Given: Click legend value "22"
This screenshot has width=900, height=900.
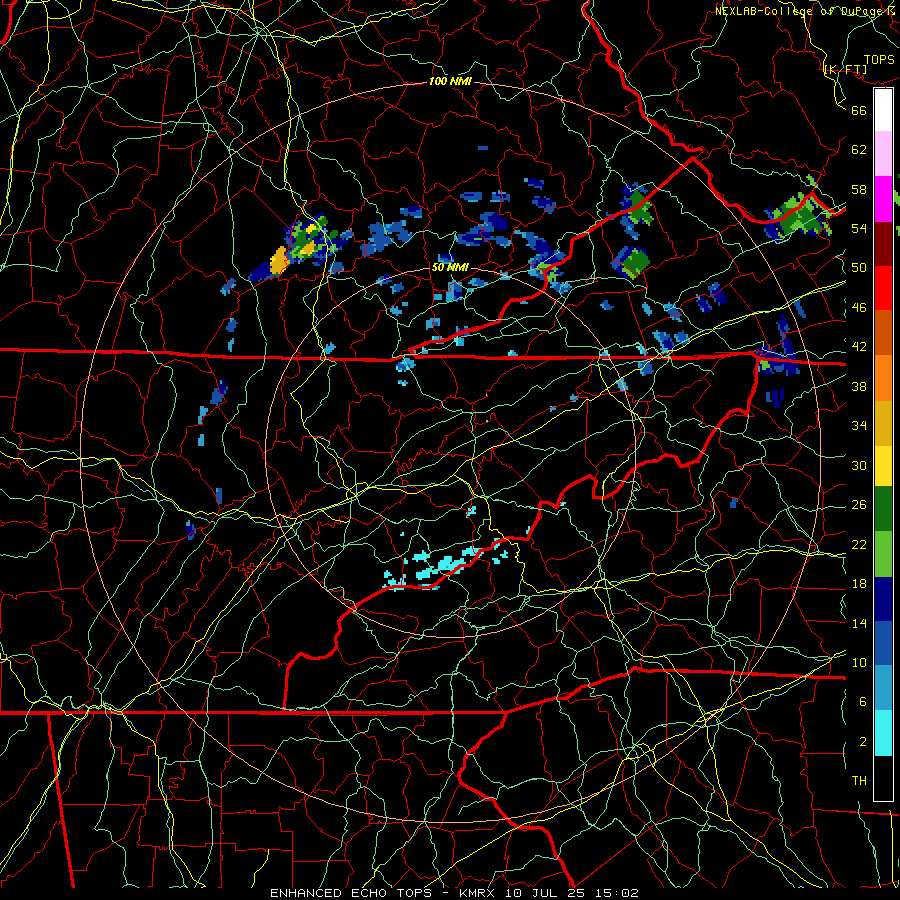Looking at the screenshot, I should (859, 544).
